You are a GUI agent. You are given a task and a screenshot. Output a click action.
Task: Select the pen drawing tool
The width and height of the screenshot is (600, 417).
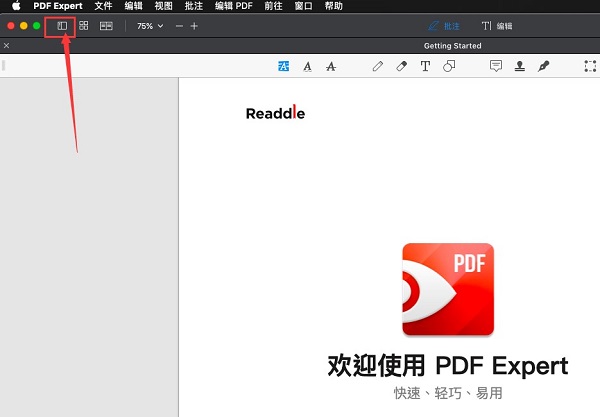click(378, 66)
